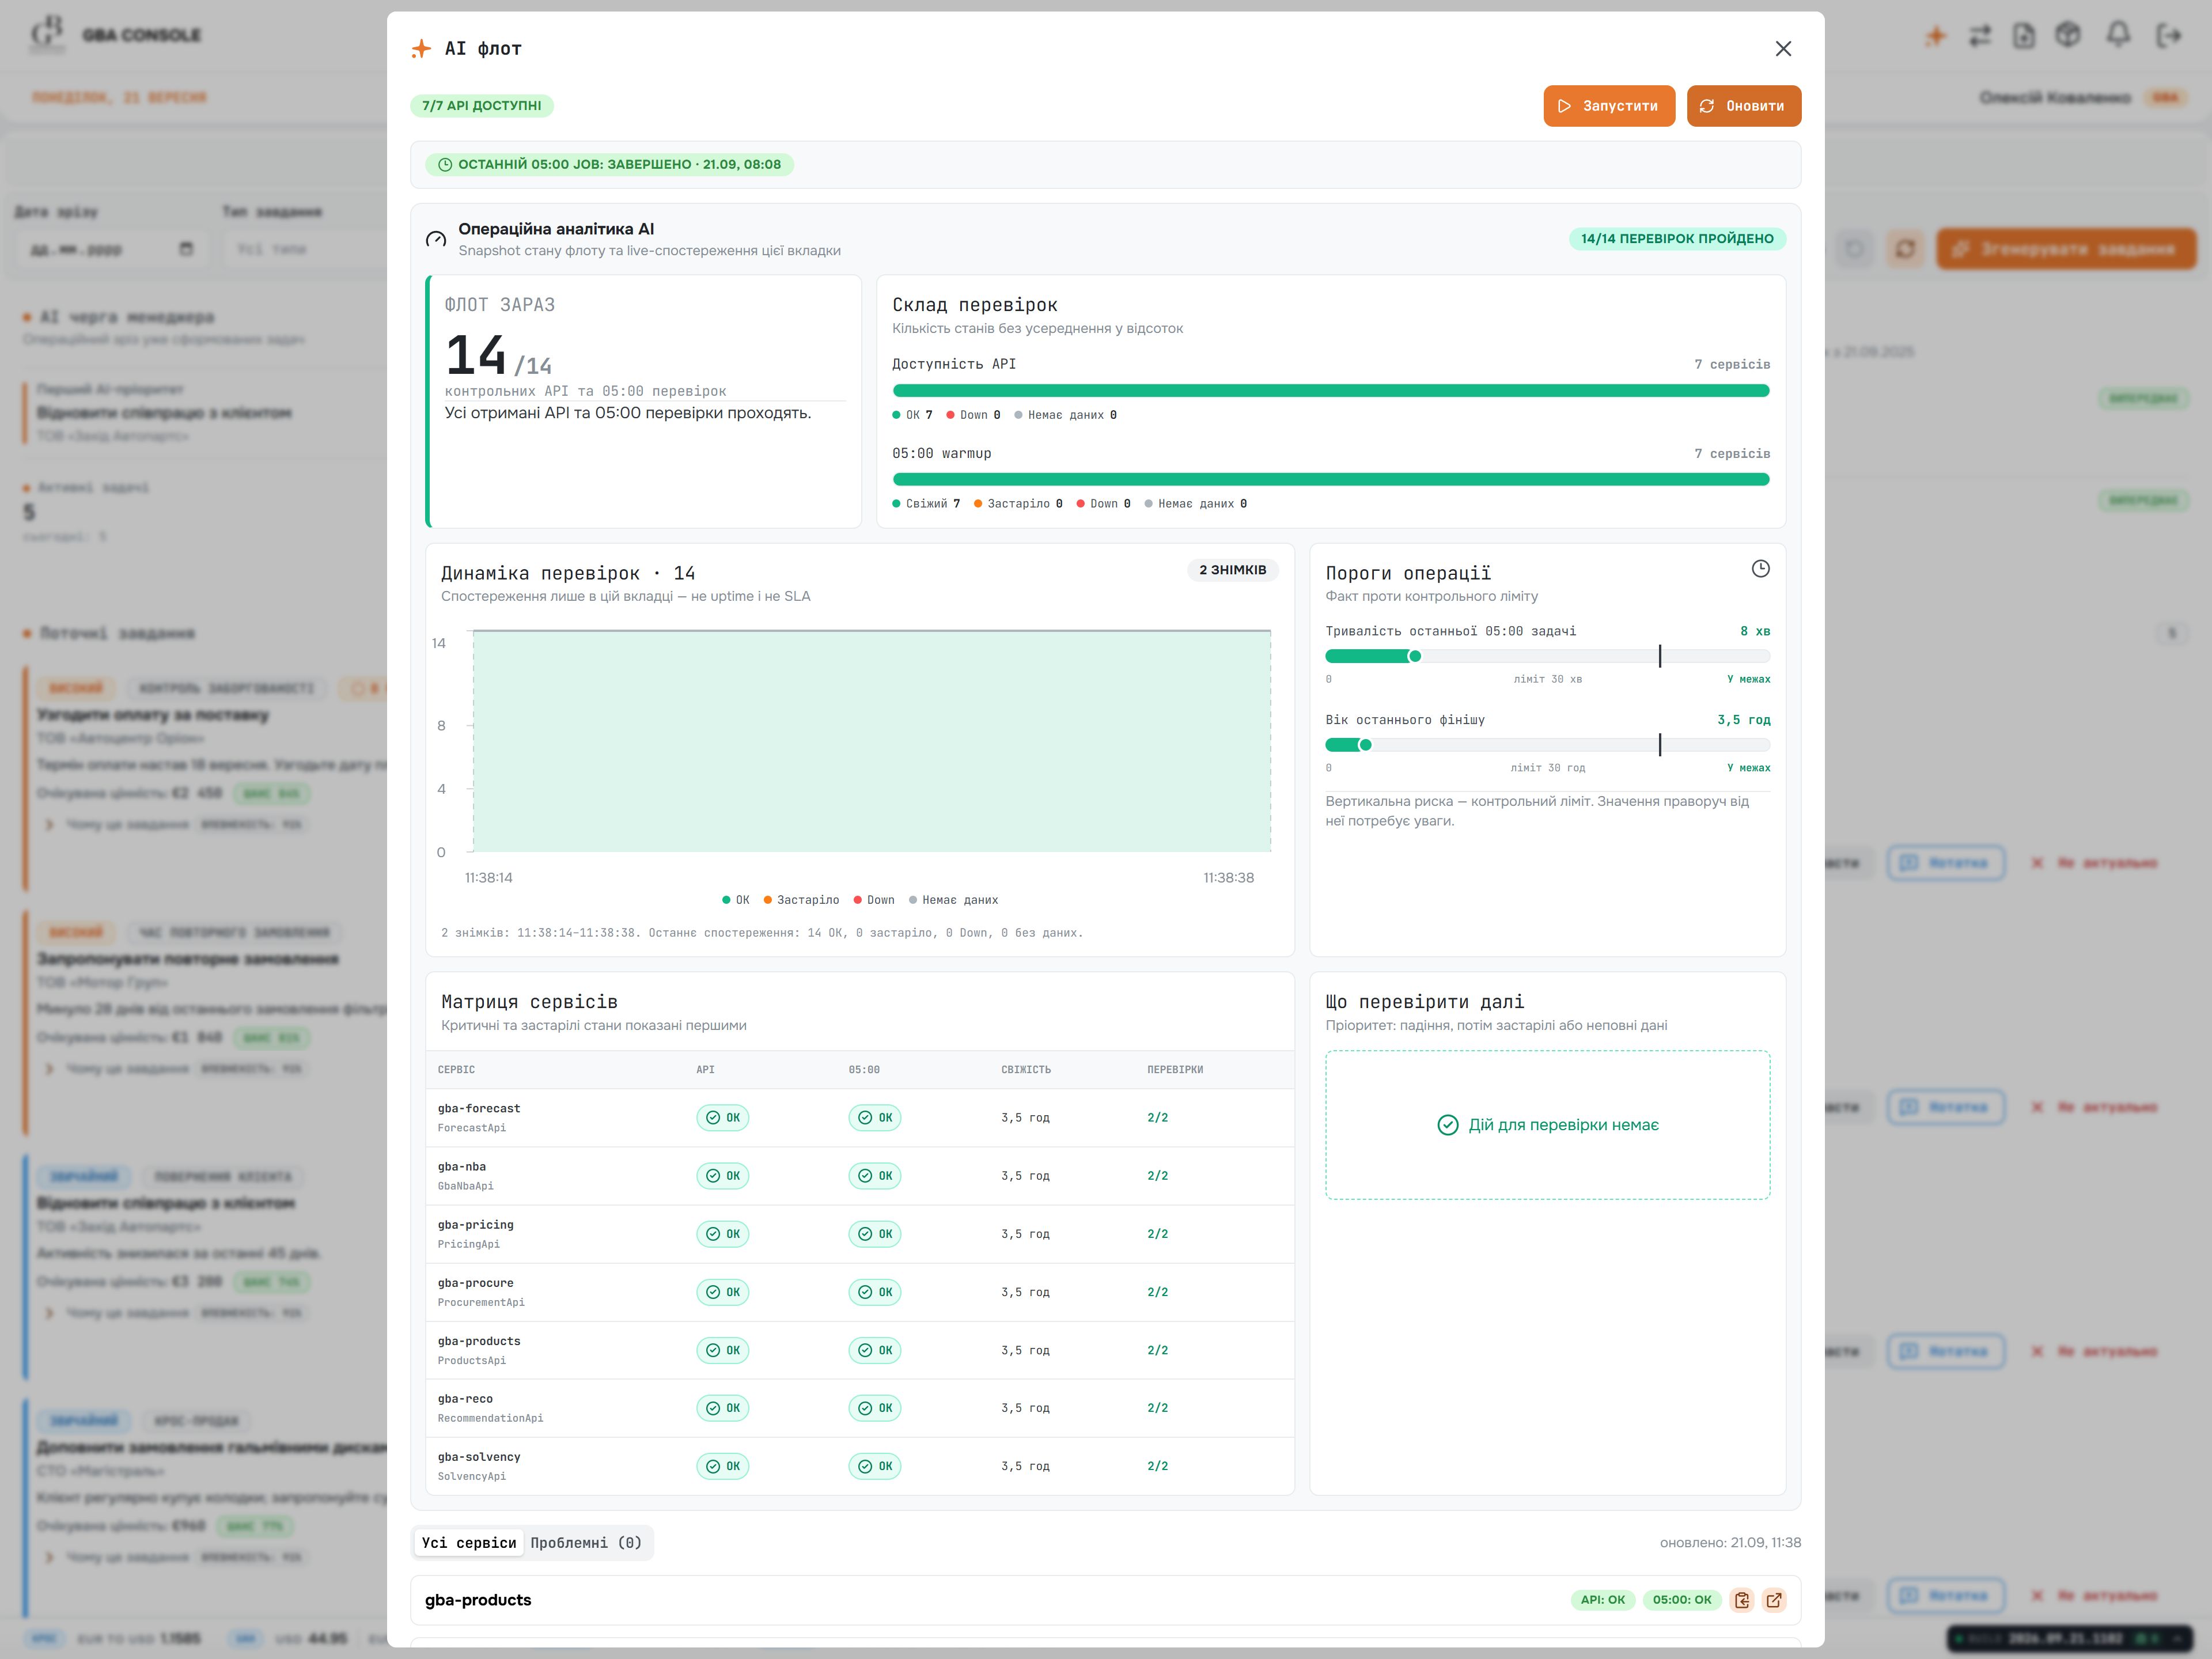Open calendar icon in Дата зрізу field

pos(186,249)
